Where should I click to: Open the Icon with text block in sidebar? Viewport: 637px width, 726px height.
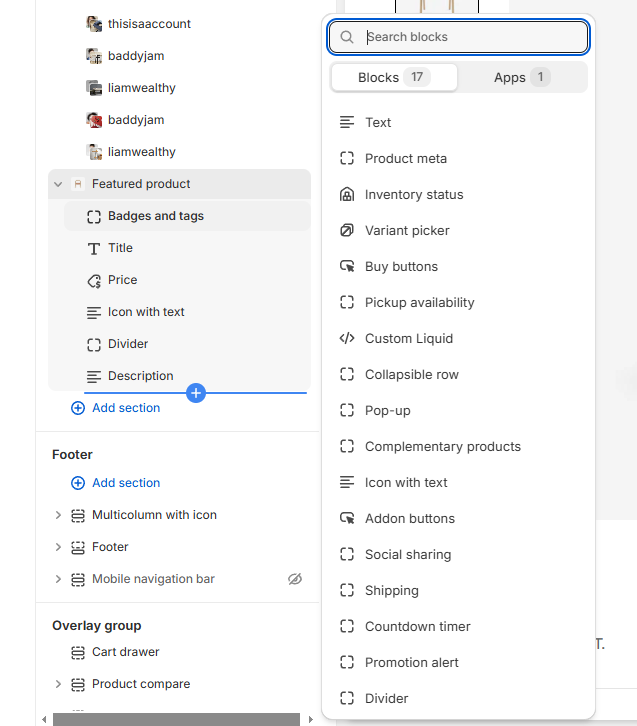tap(187, 312)
